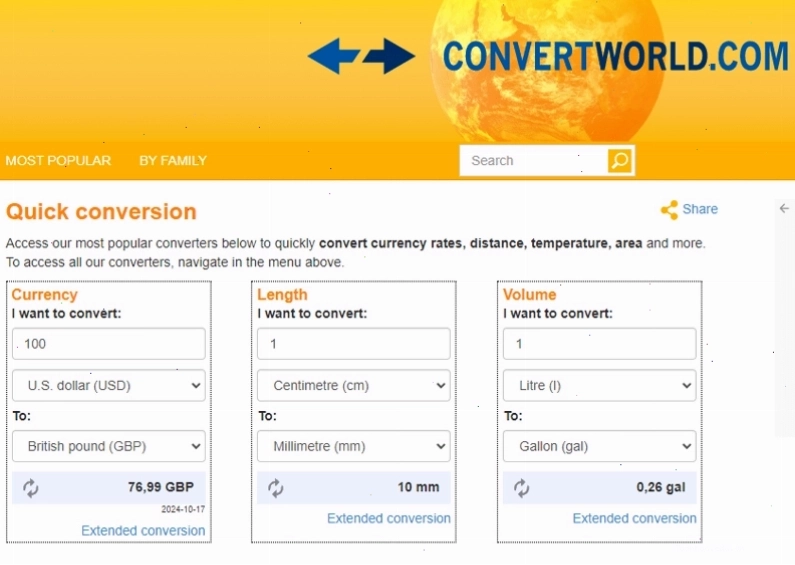Click the Length swap refresh icon
Screen dimensions: 795x565
pyautogui.click(x=276, y=488)
